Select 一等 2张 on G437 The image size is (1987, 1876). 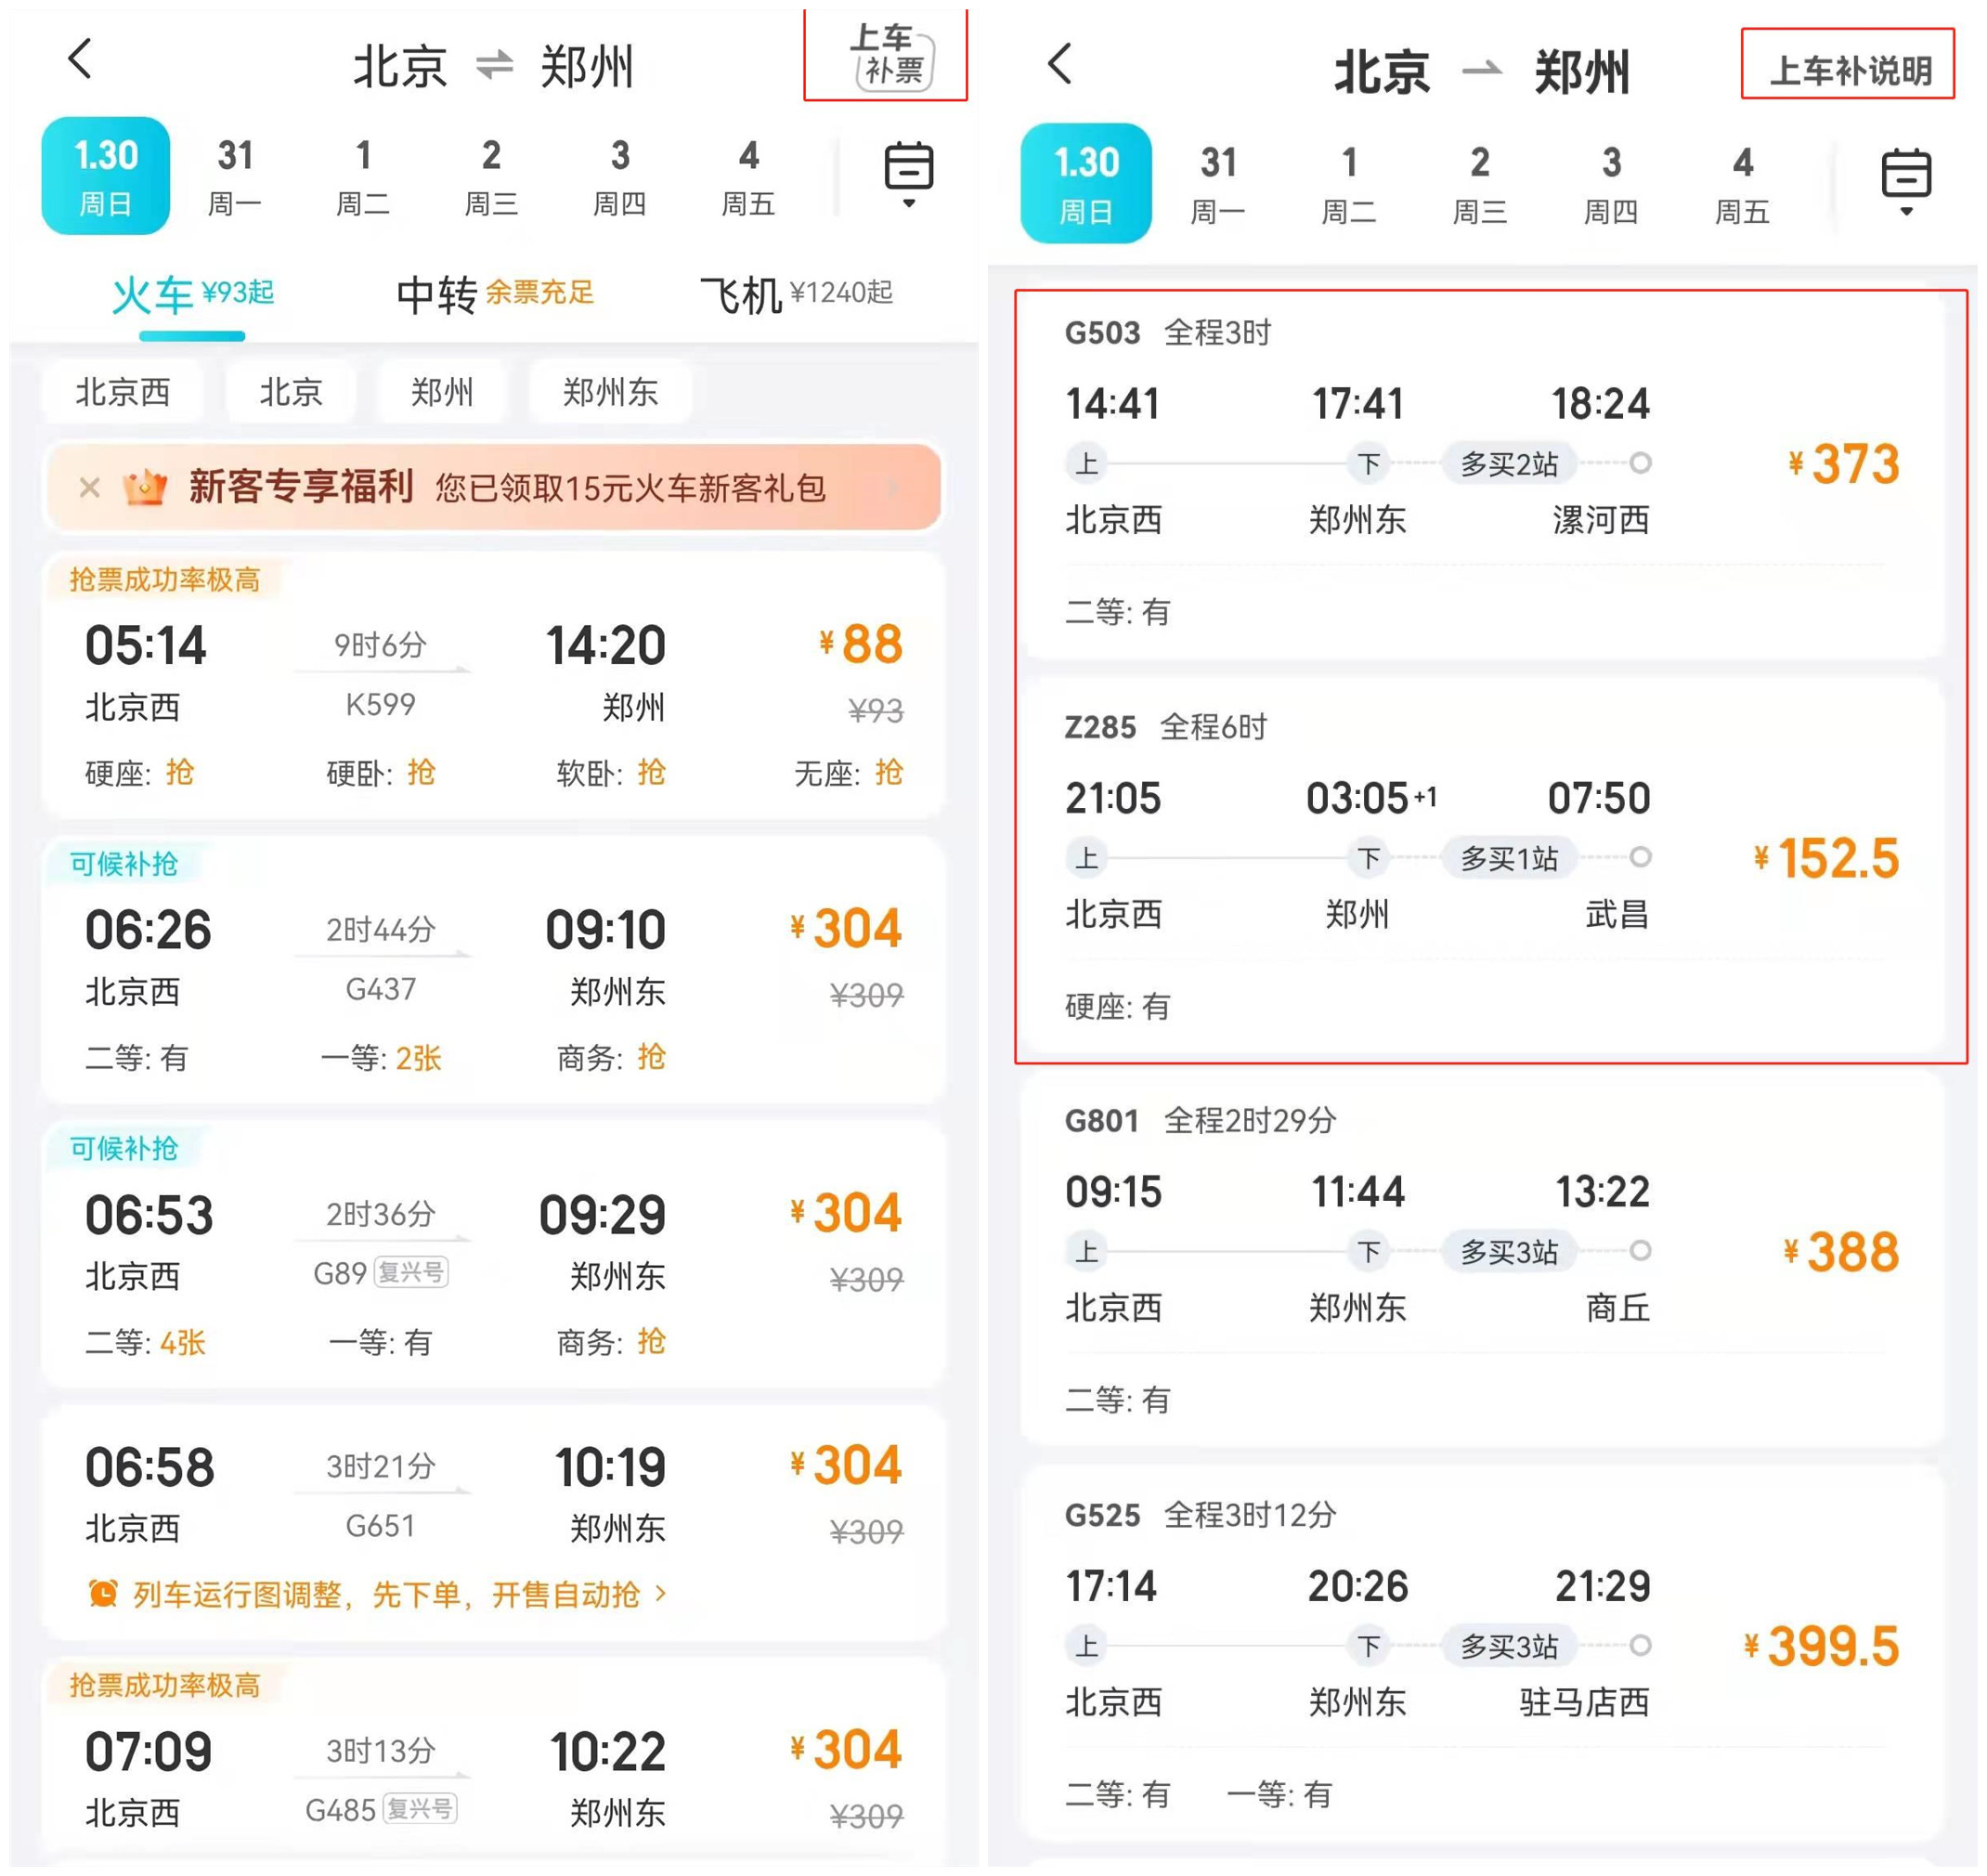pos(380,1058)
